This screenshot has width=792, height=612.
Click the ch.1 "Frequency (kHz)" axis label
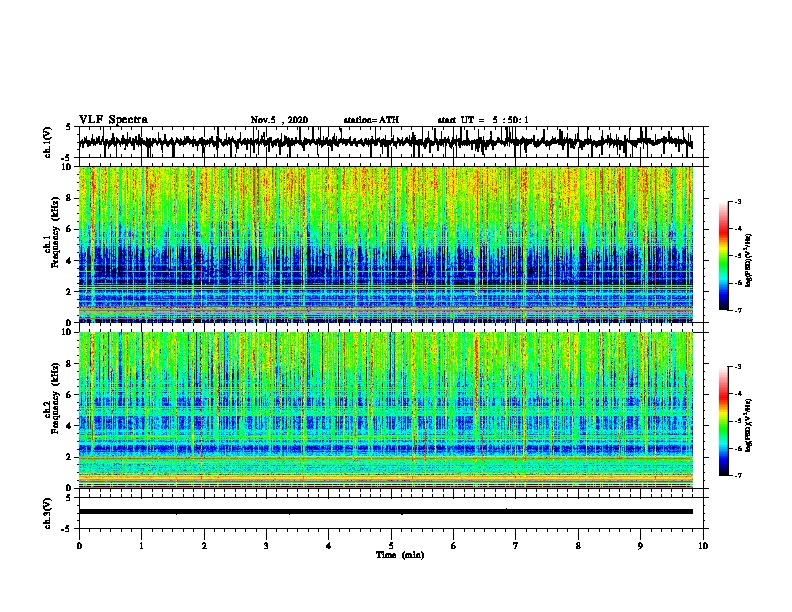[55, 233]
